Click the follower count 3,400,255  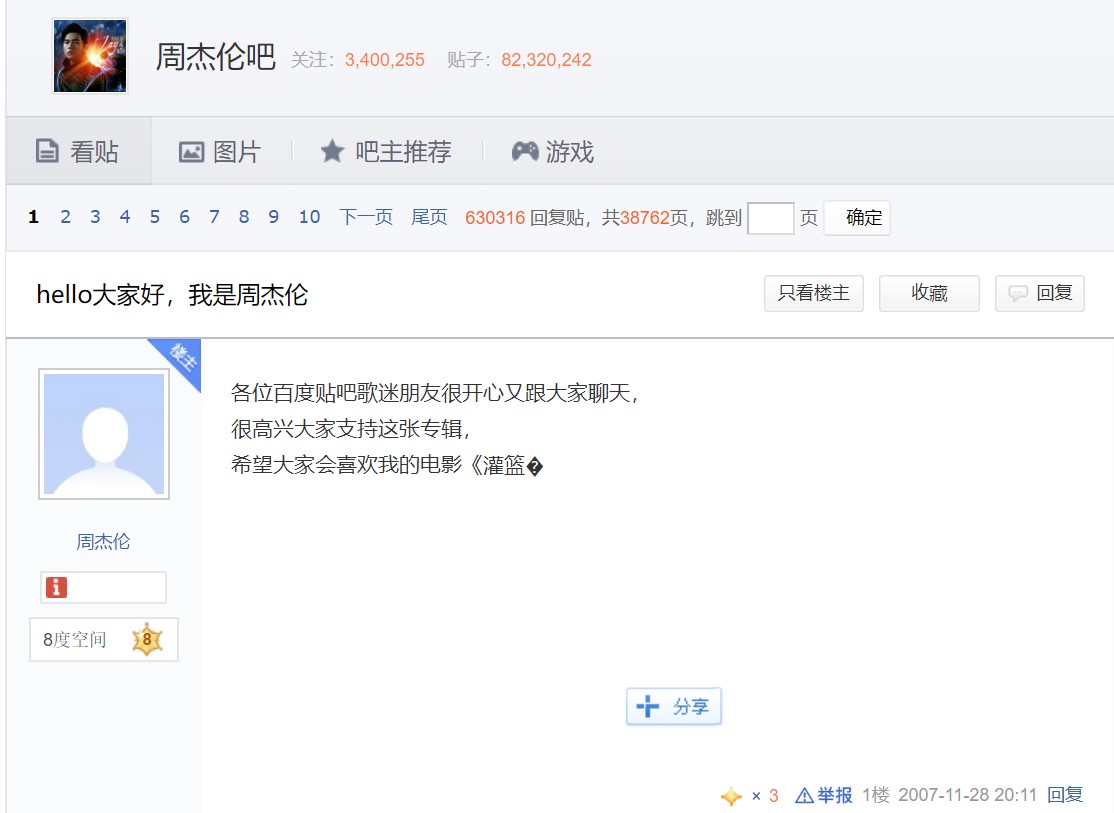click(x=384, y=60)
